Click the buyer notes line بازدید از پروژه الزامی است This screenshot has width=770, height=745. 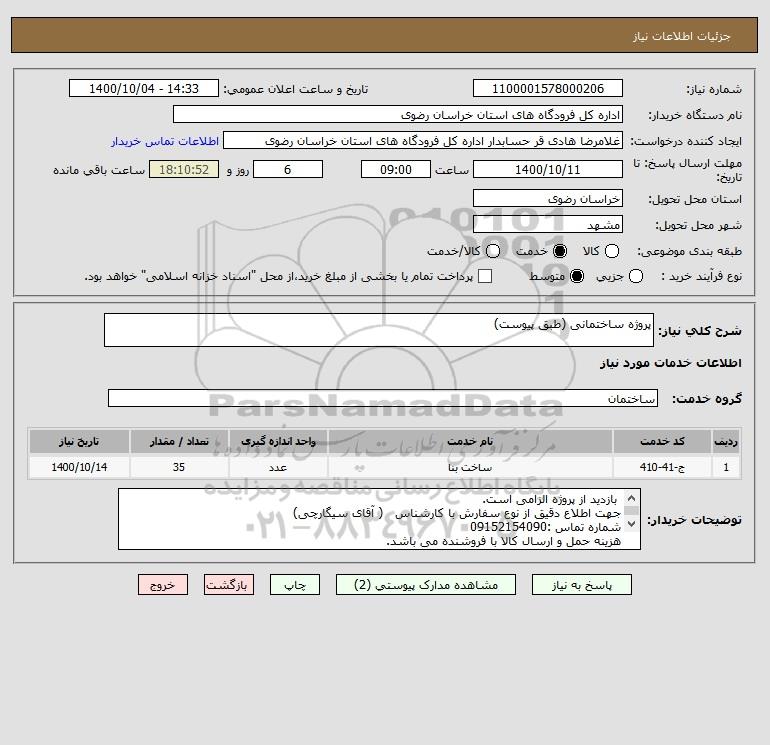point(549,500)
